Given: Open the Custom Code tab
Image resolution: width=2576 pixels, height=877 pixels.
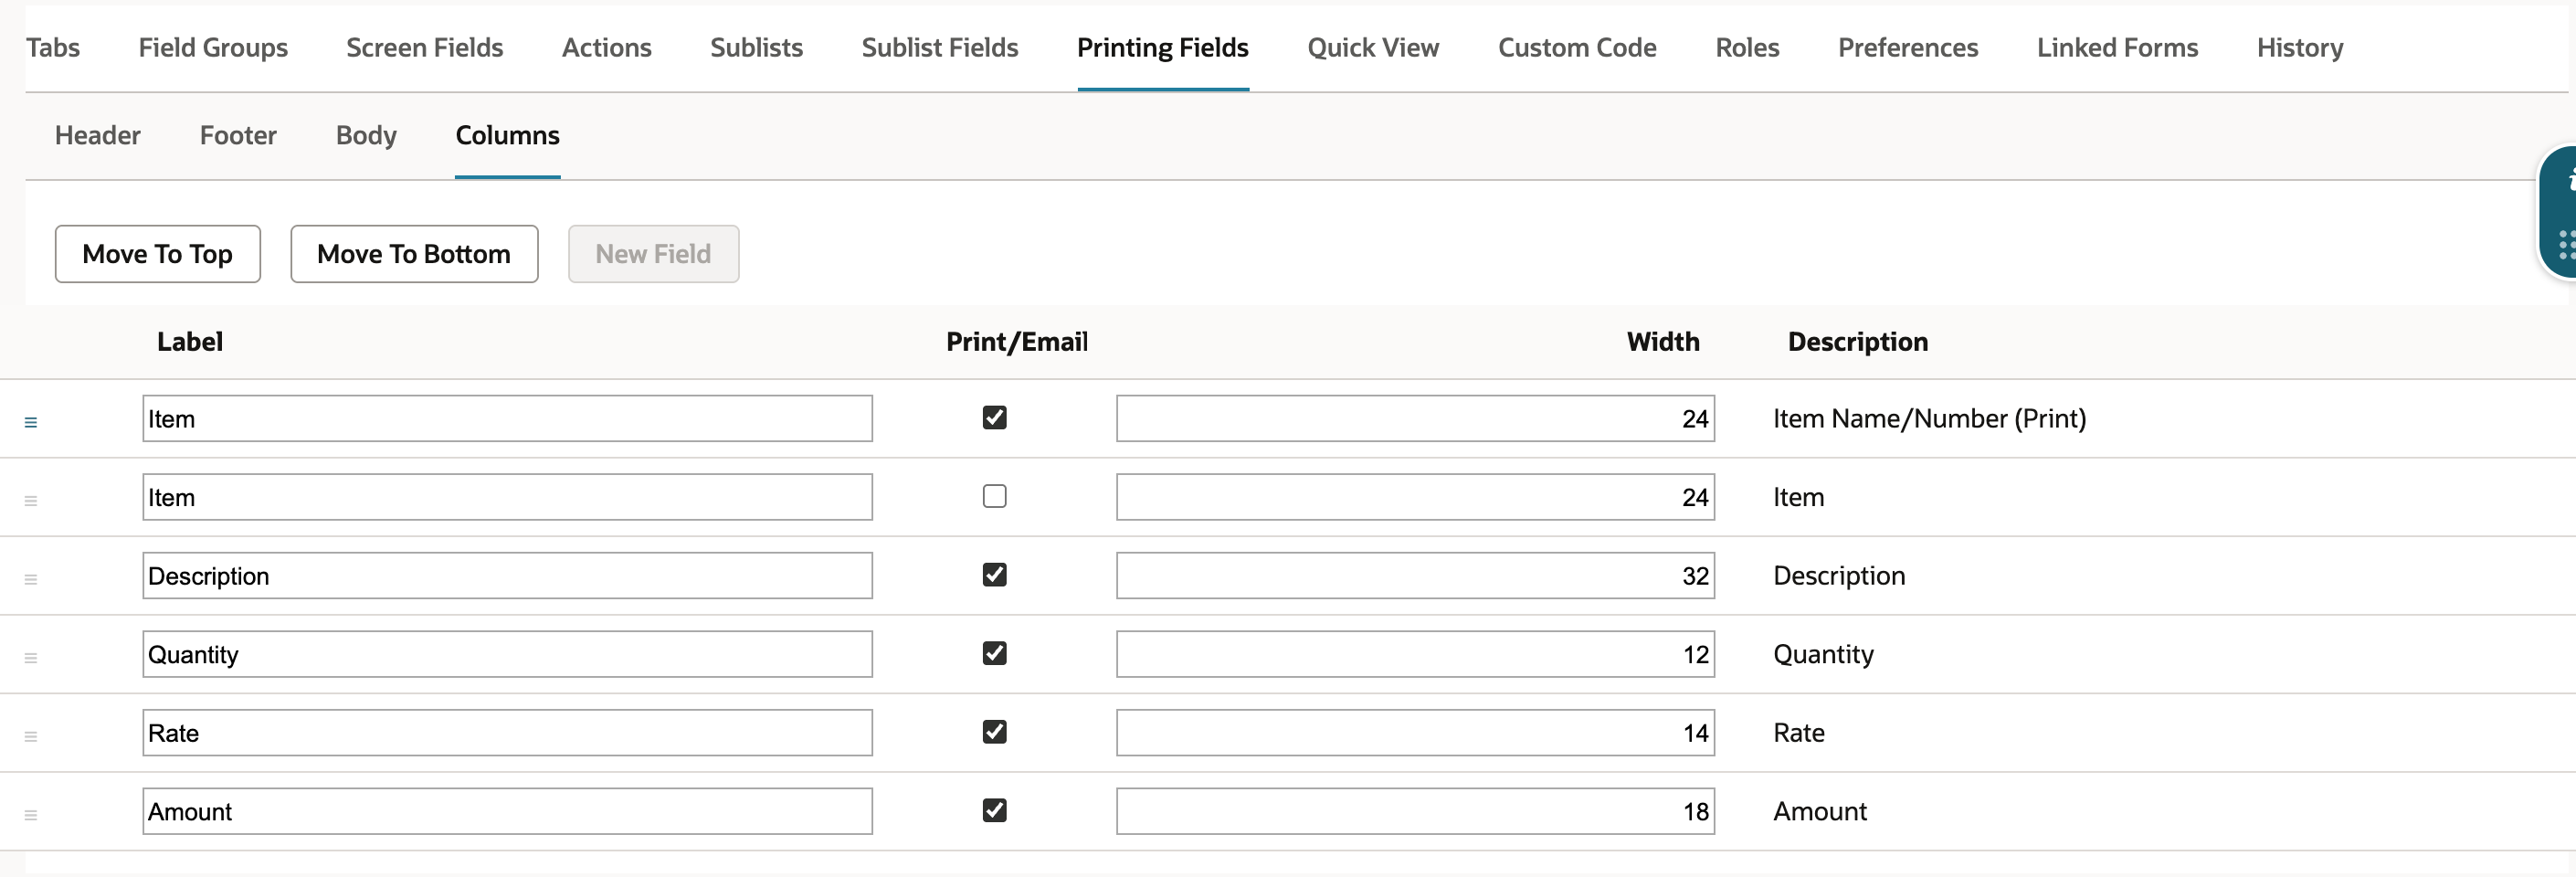Looking at the screenshot, I should (1577, 47).
